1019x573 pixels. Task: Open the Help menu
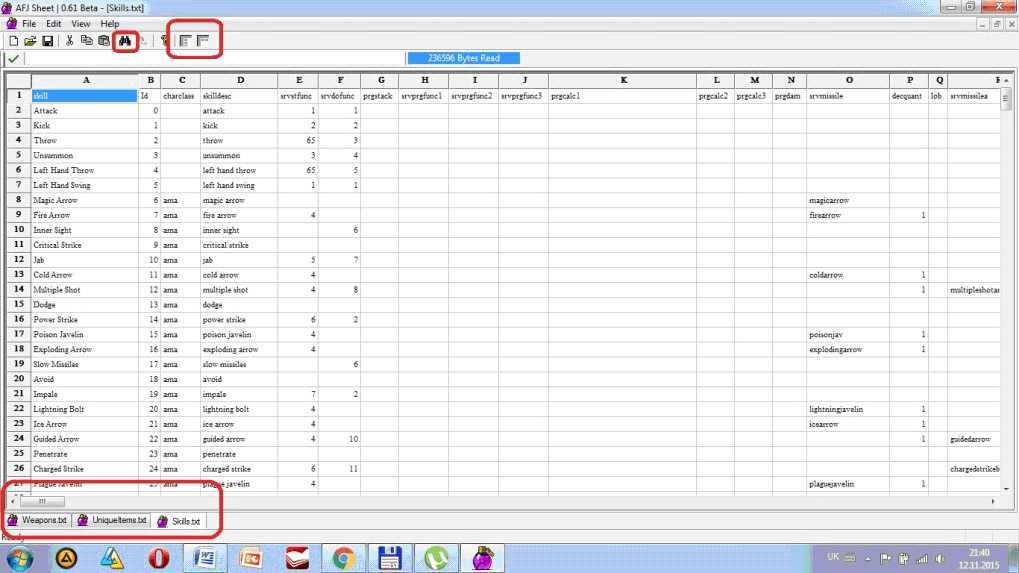click(x=109, y=23)
